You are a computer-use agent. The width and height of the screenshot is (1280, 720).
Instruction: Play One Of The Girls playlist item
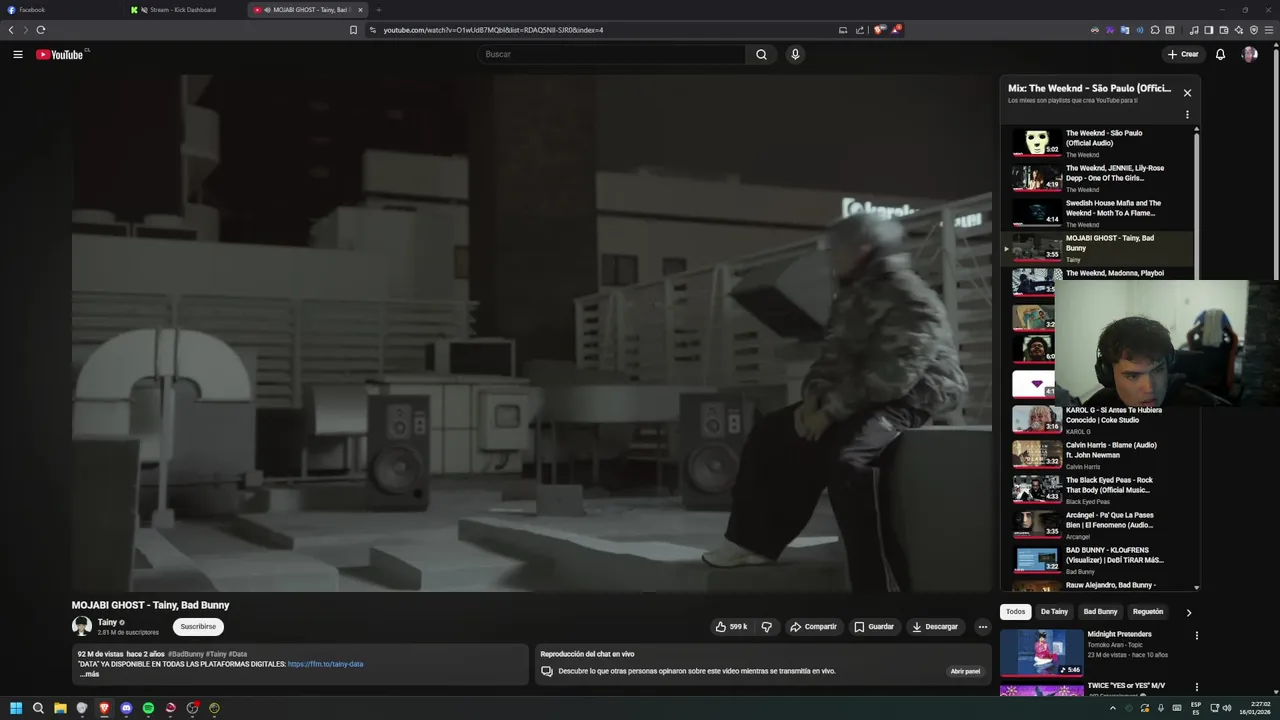1097,178
